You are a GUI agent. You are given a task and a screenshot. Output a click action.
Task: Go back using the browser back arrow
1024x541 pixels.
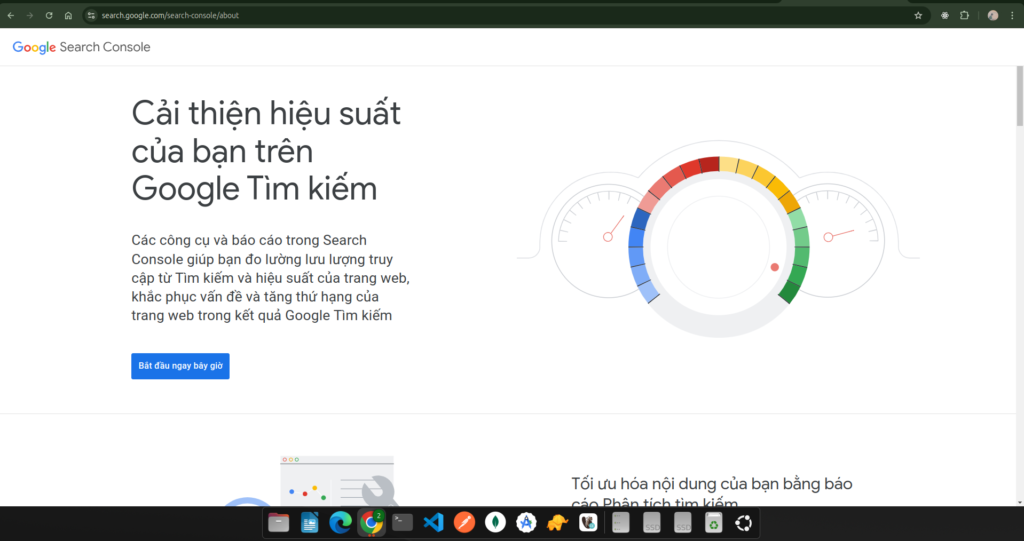pos(11,16)
